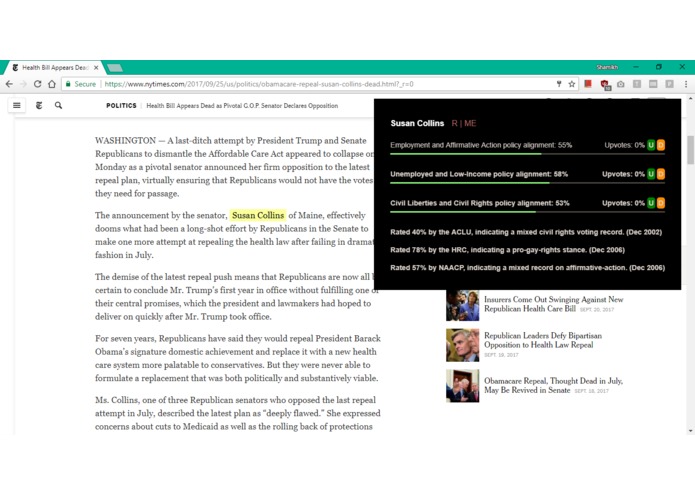Viewport: 695px width, 494px height.
Task: Click the NYT logo home icon
Action: point(39,105)
